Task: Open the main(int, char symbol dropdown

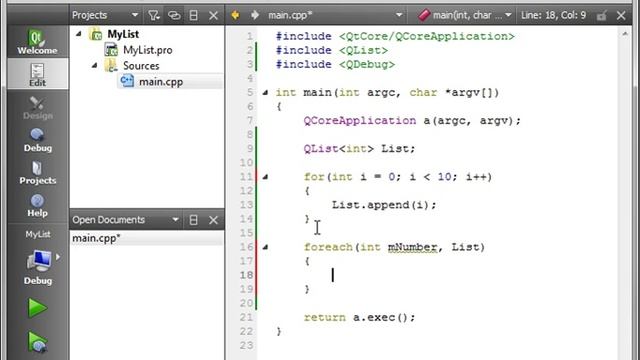Action: tap(464, 15)
